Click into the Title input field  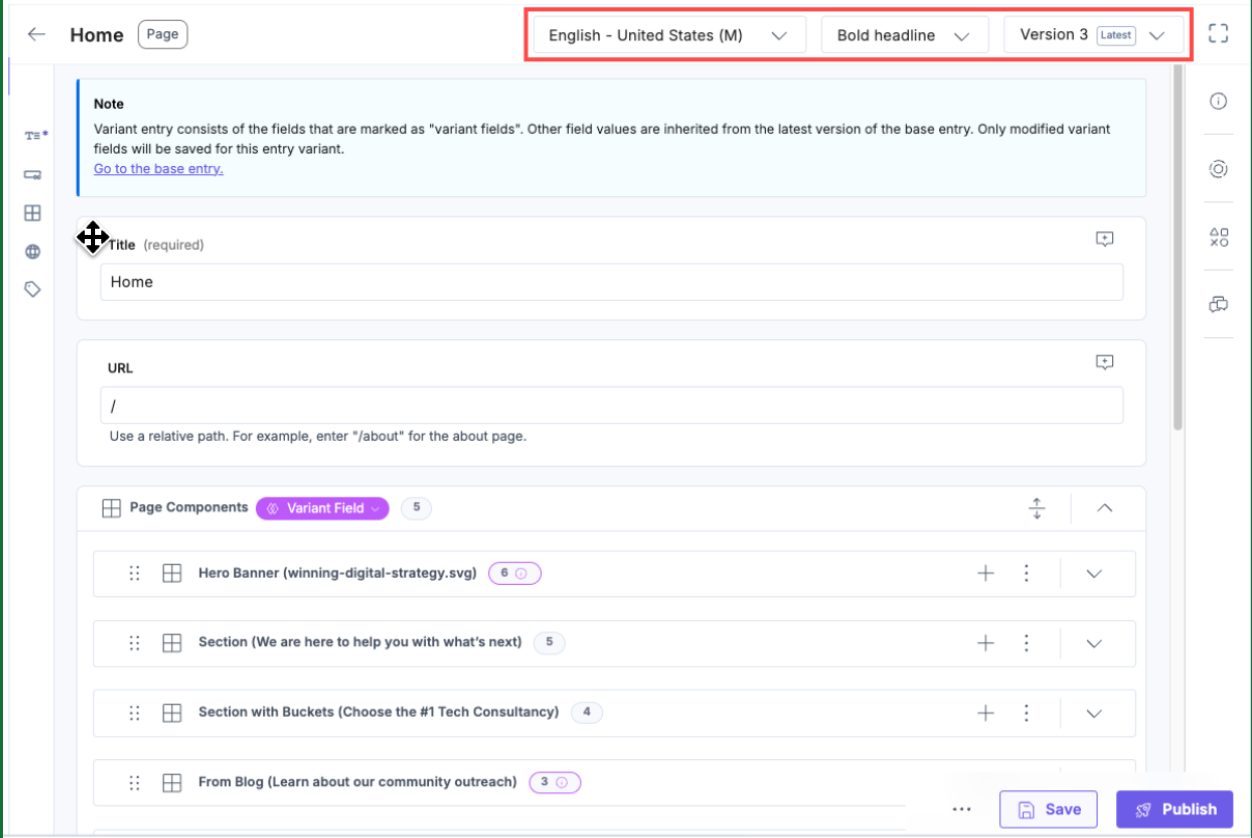(611, 282)
